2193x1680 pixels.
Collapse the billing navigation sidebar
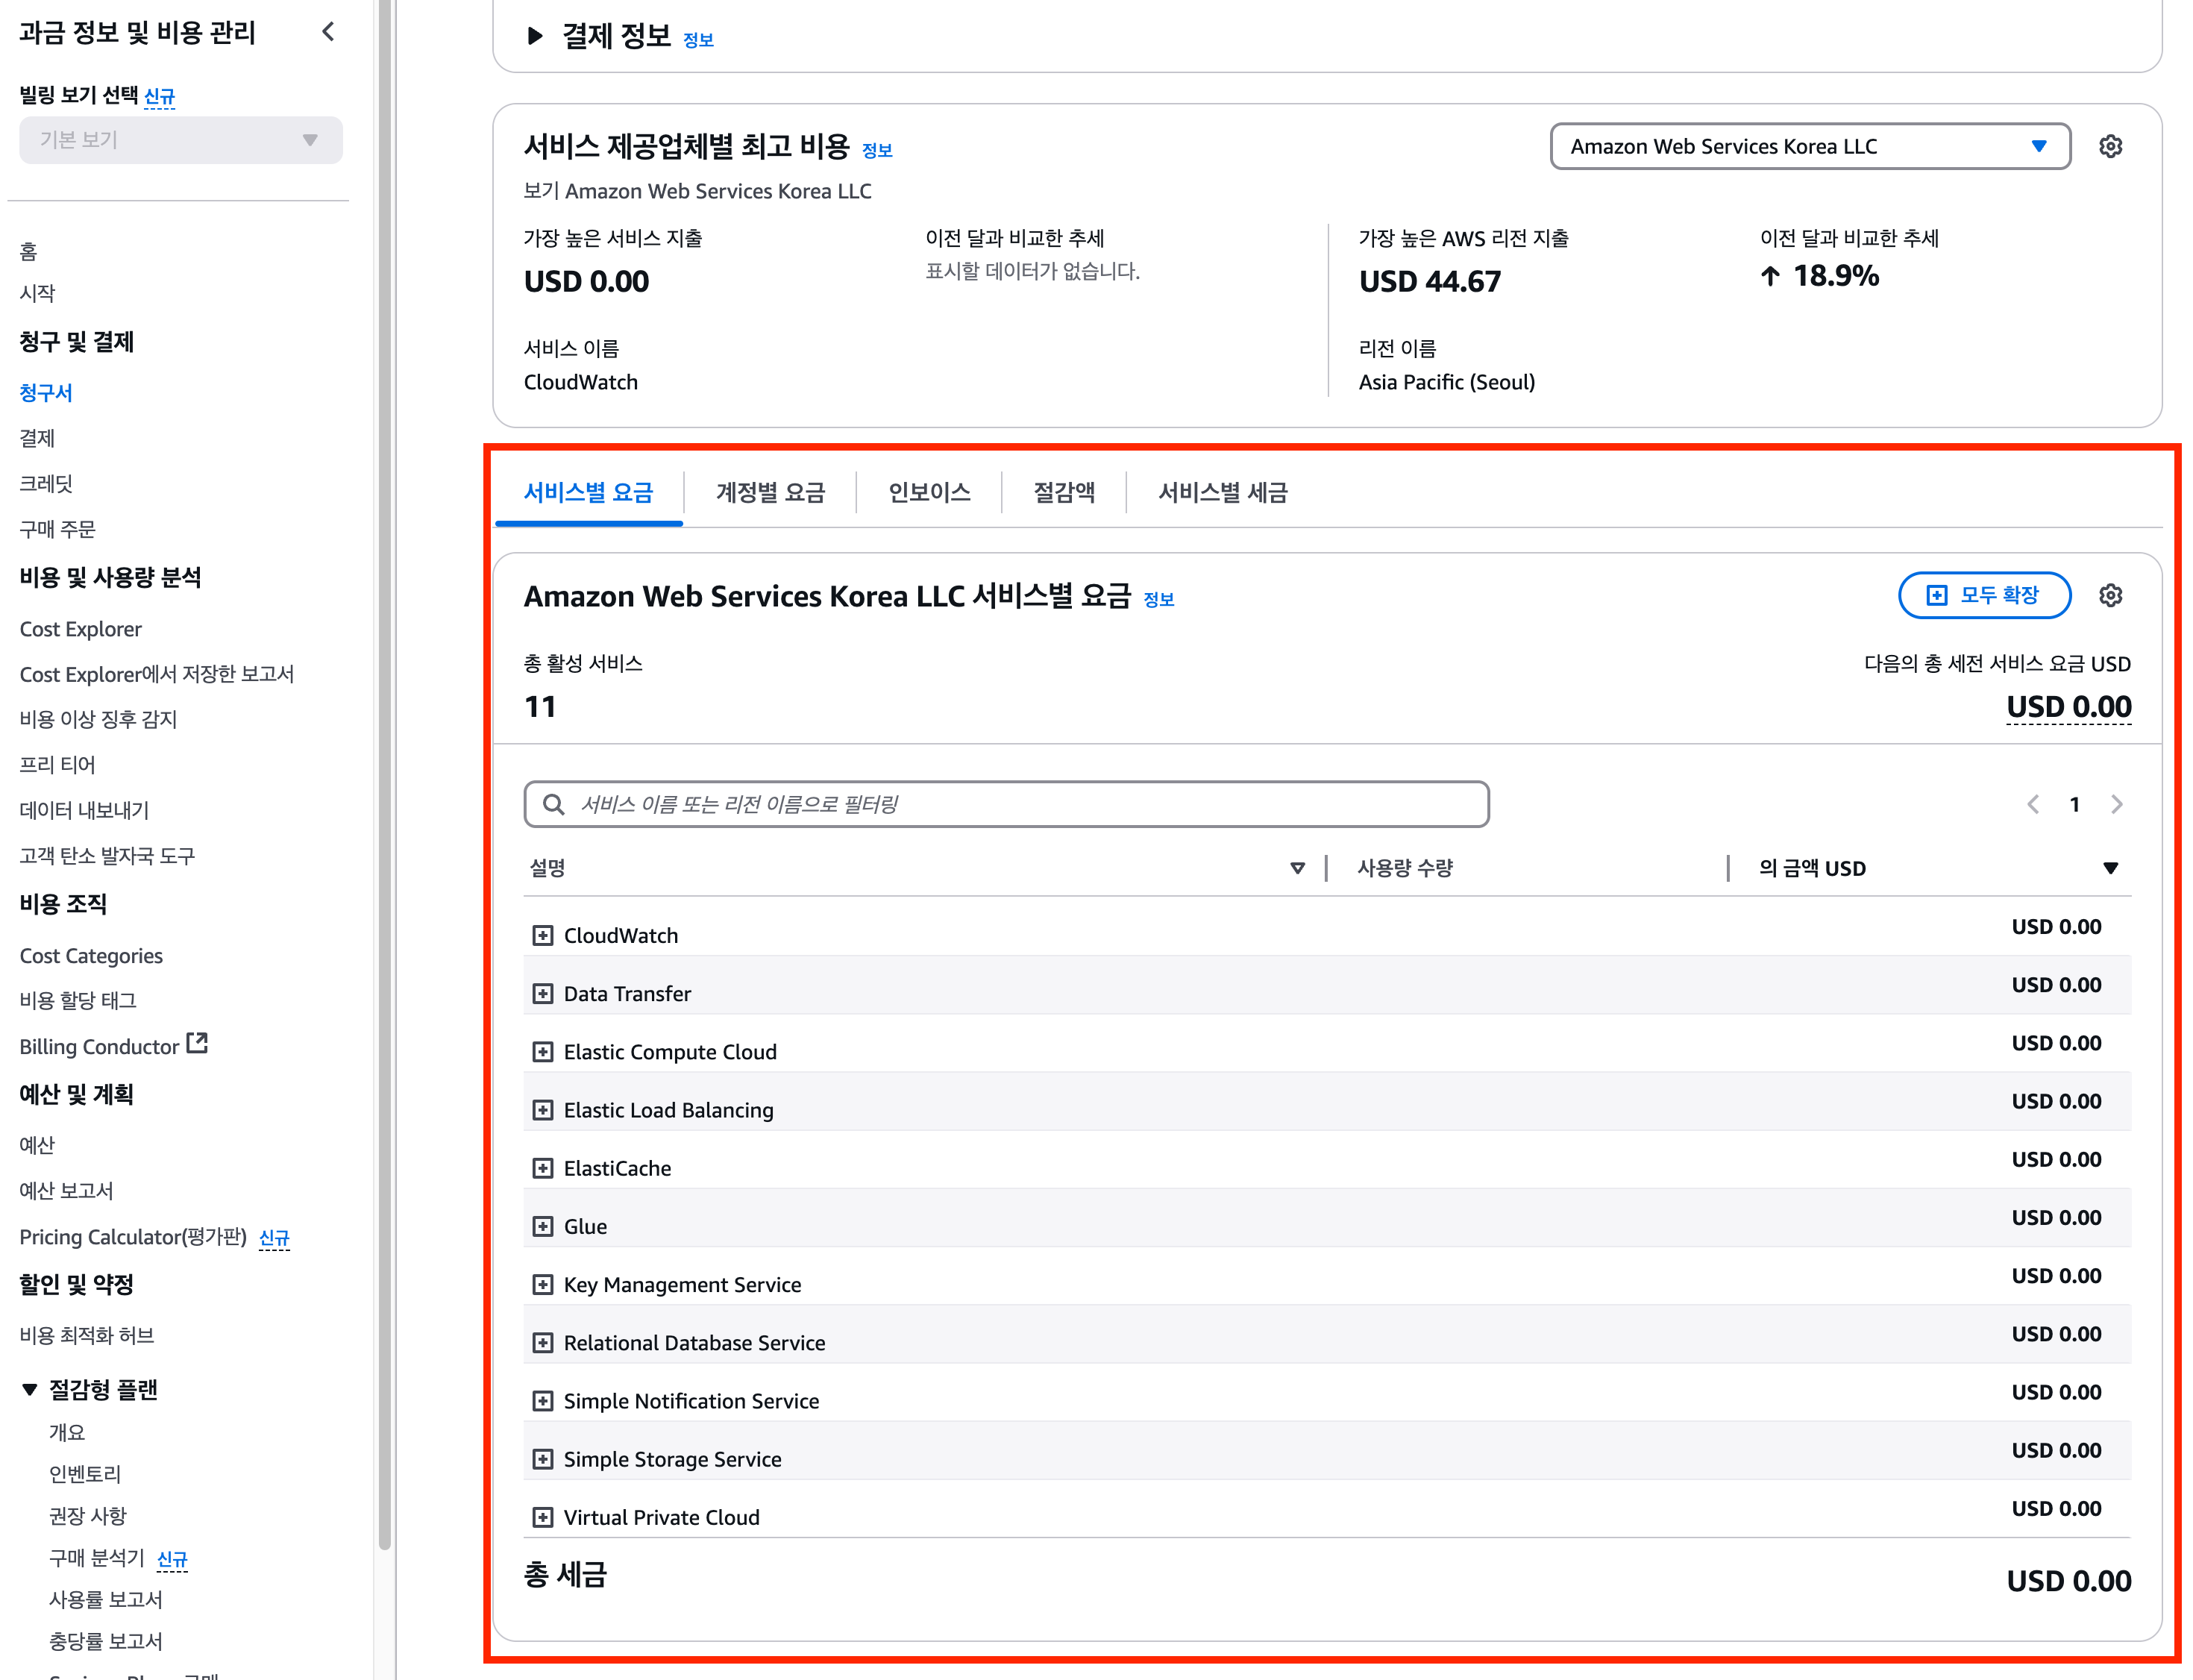[328, 32]
